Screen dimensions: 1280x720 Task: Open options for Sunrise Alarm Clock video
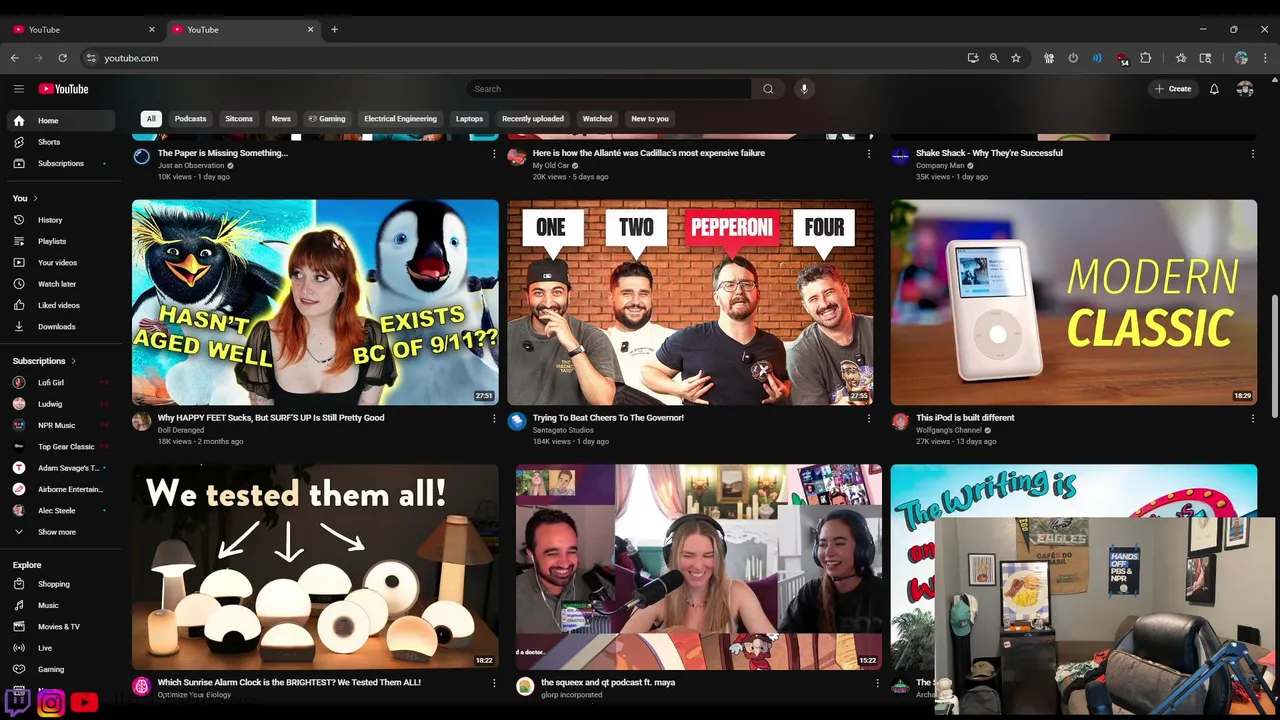pyautogui.click(x=493, y=683)
